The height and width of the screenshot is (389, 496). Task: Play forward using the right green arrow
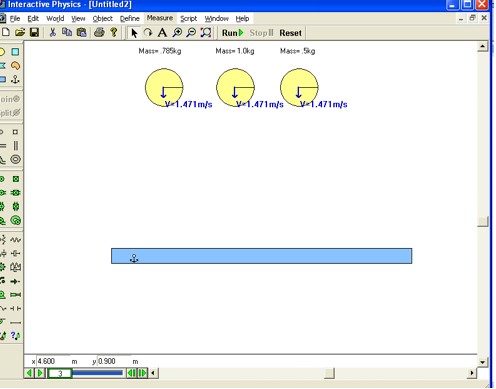point(40,373)
